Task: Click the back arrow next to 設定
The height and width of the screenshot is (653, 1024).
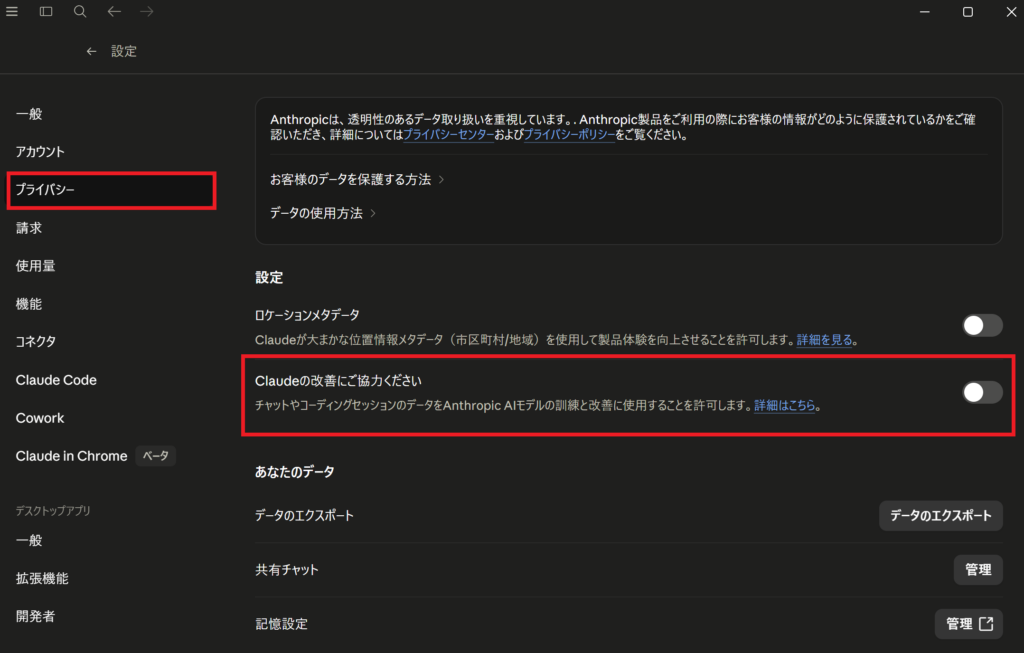Action: pyautogui.click(x=91, y=51)
